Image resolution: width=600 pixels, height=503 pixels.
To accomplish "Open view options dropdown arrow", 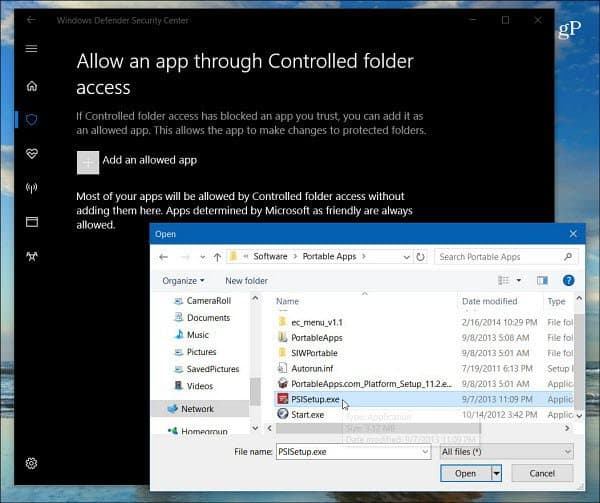I will point(519,280).
